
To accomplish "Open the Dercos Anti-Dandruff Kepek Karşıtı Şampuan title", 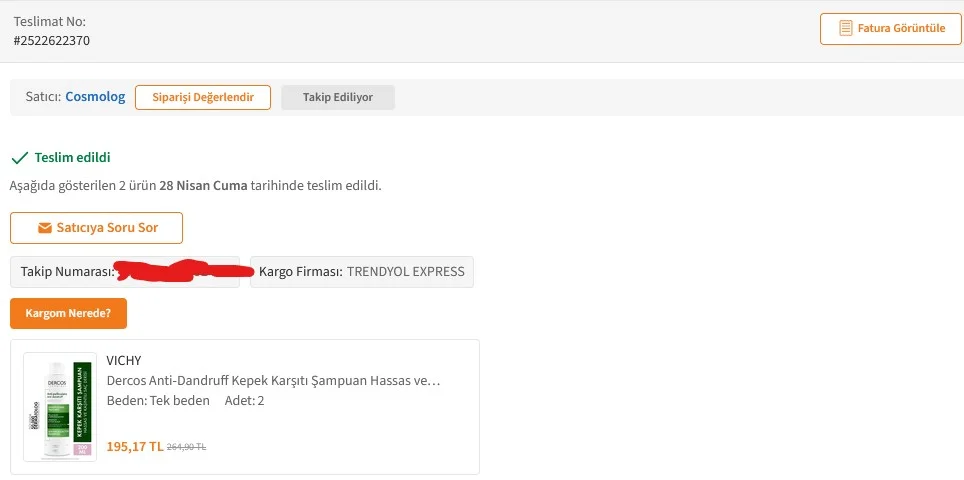I will (274, 380).
